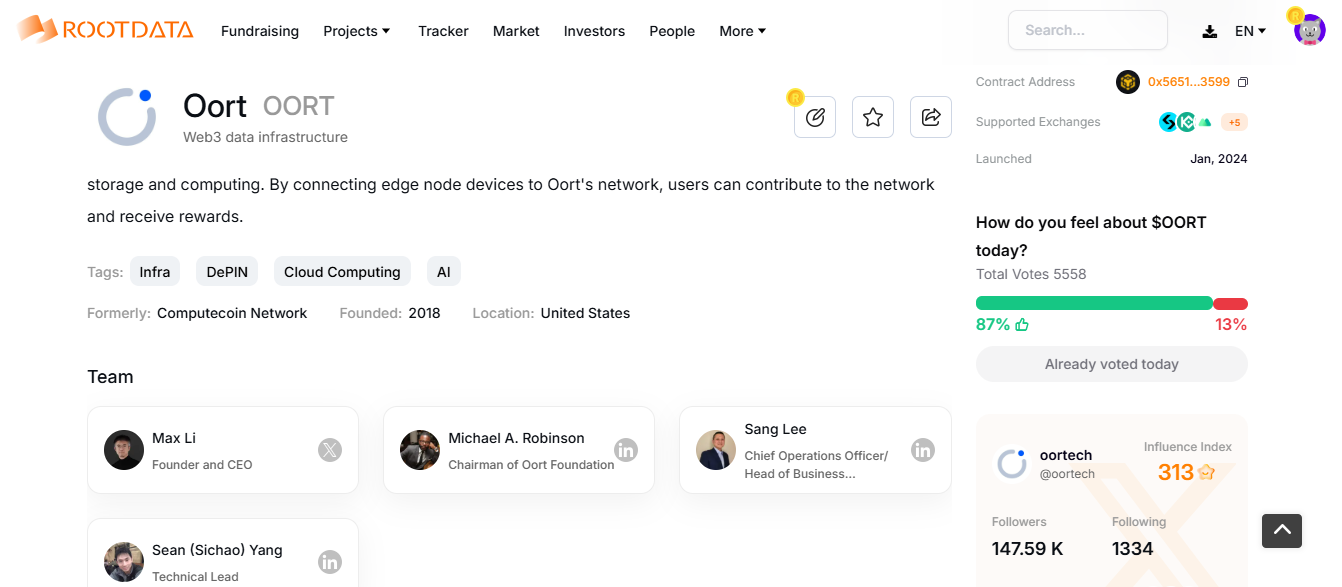Open Max Li's profile photo
This screenshot has width=1342, height=587.
pos(124,450)
